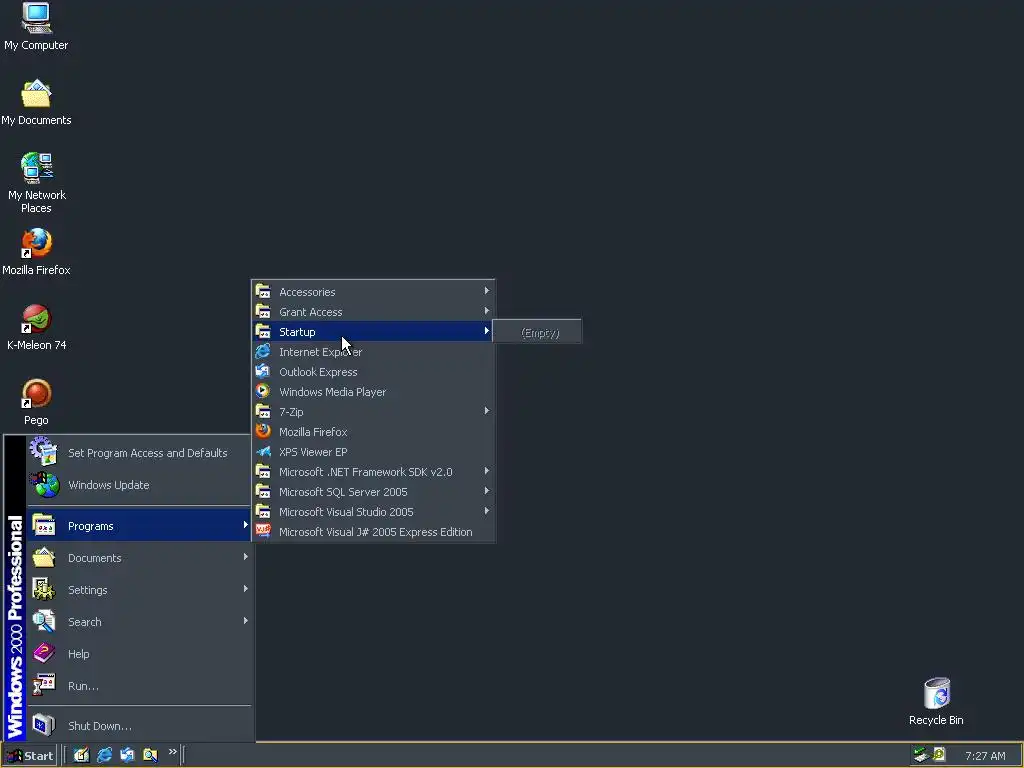This screenshot has height=768, width=1024.
Task: Open Set Program Access and Defaults
Action: tap(138, 453)
